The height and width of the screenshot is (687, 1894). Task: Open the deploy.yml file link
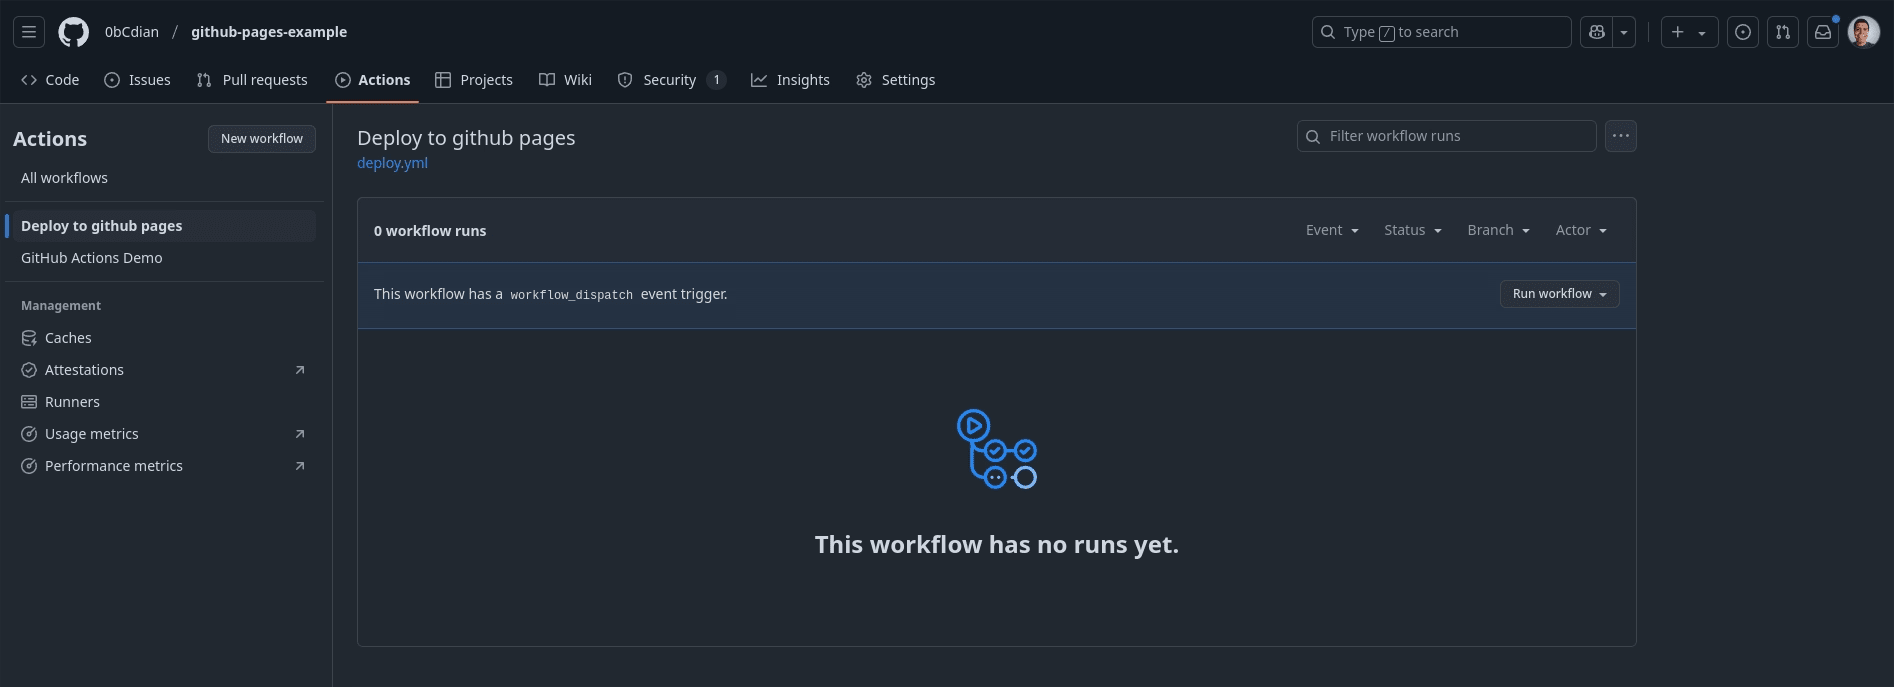pyautogui.click(x=392, y=163)
